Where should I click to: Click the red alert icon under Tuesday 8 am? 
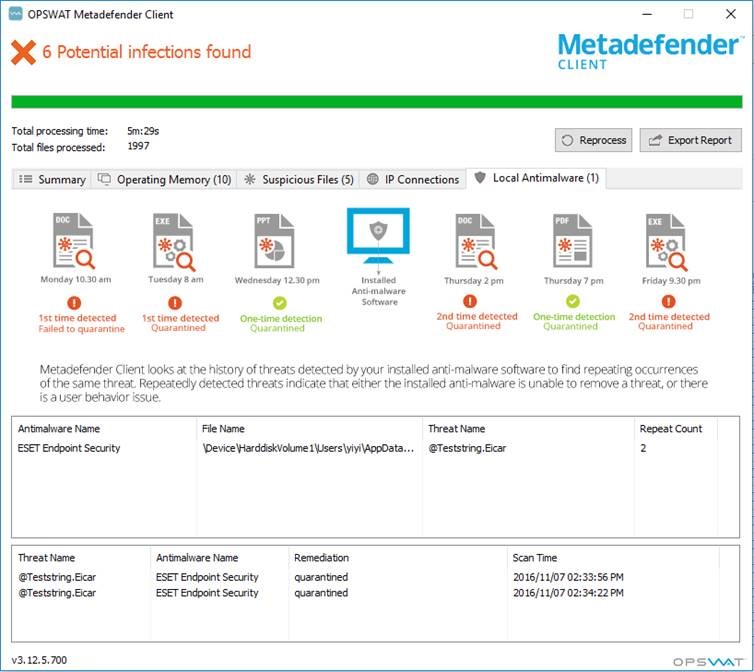[175, 303]
